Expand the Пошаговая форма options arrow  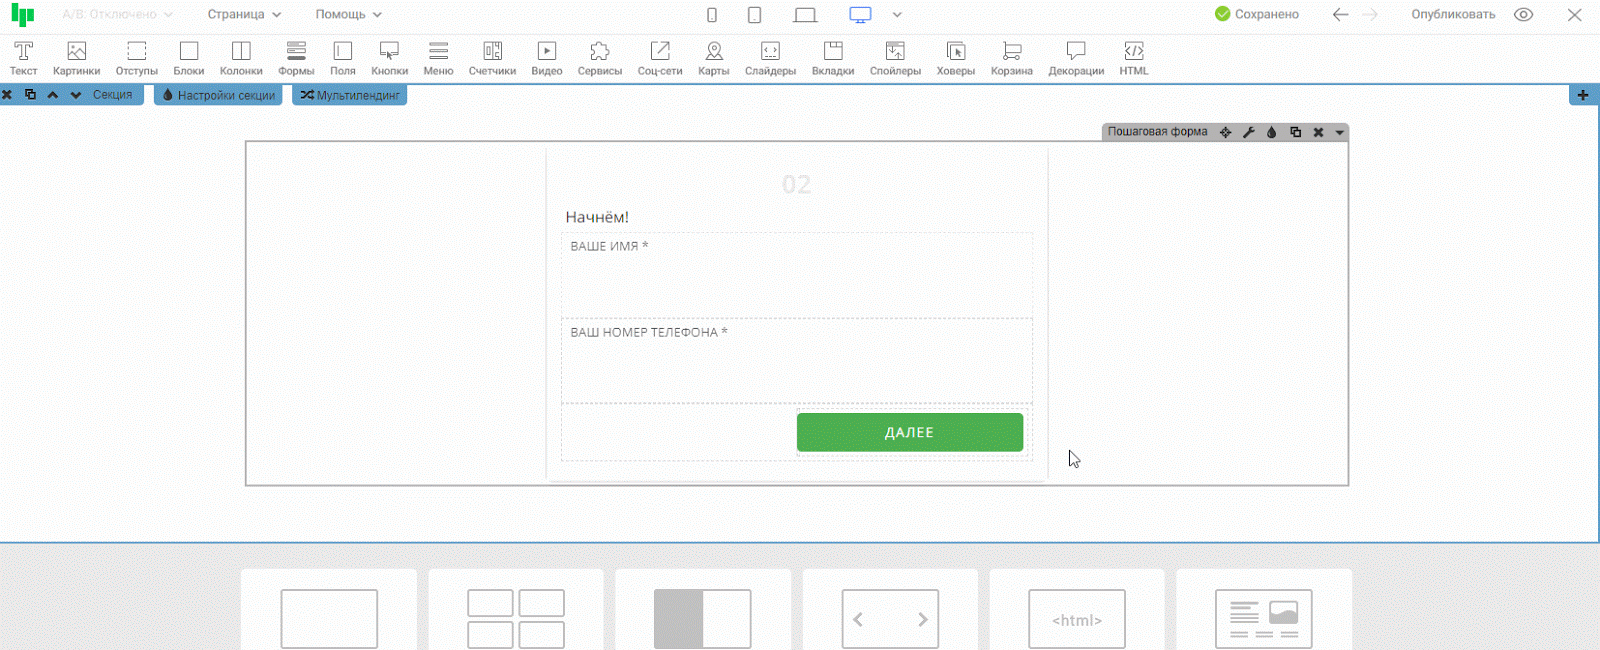(x=1339, y=132)
